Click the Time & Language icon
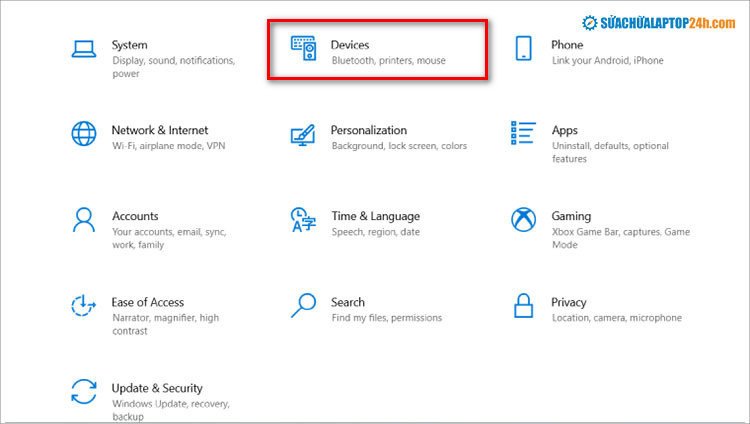Image resolution: width=750 pixels, height=424 pixels. click(x=303, y=220)
